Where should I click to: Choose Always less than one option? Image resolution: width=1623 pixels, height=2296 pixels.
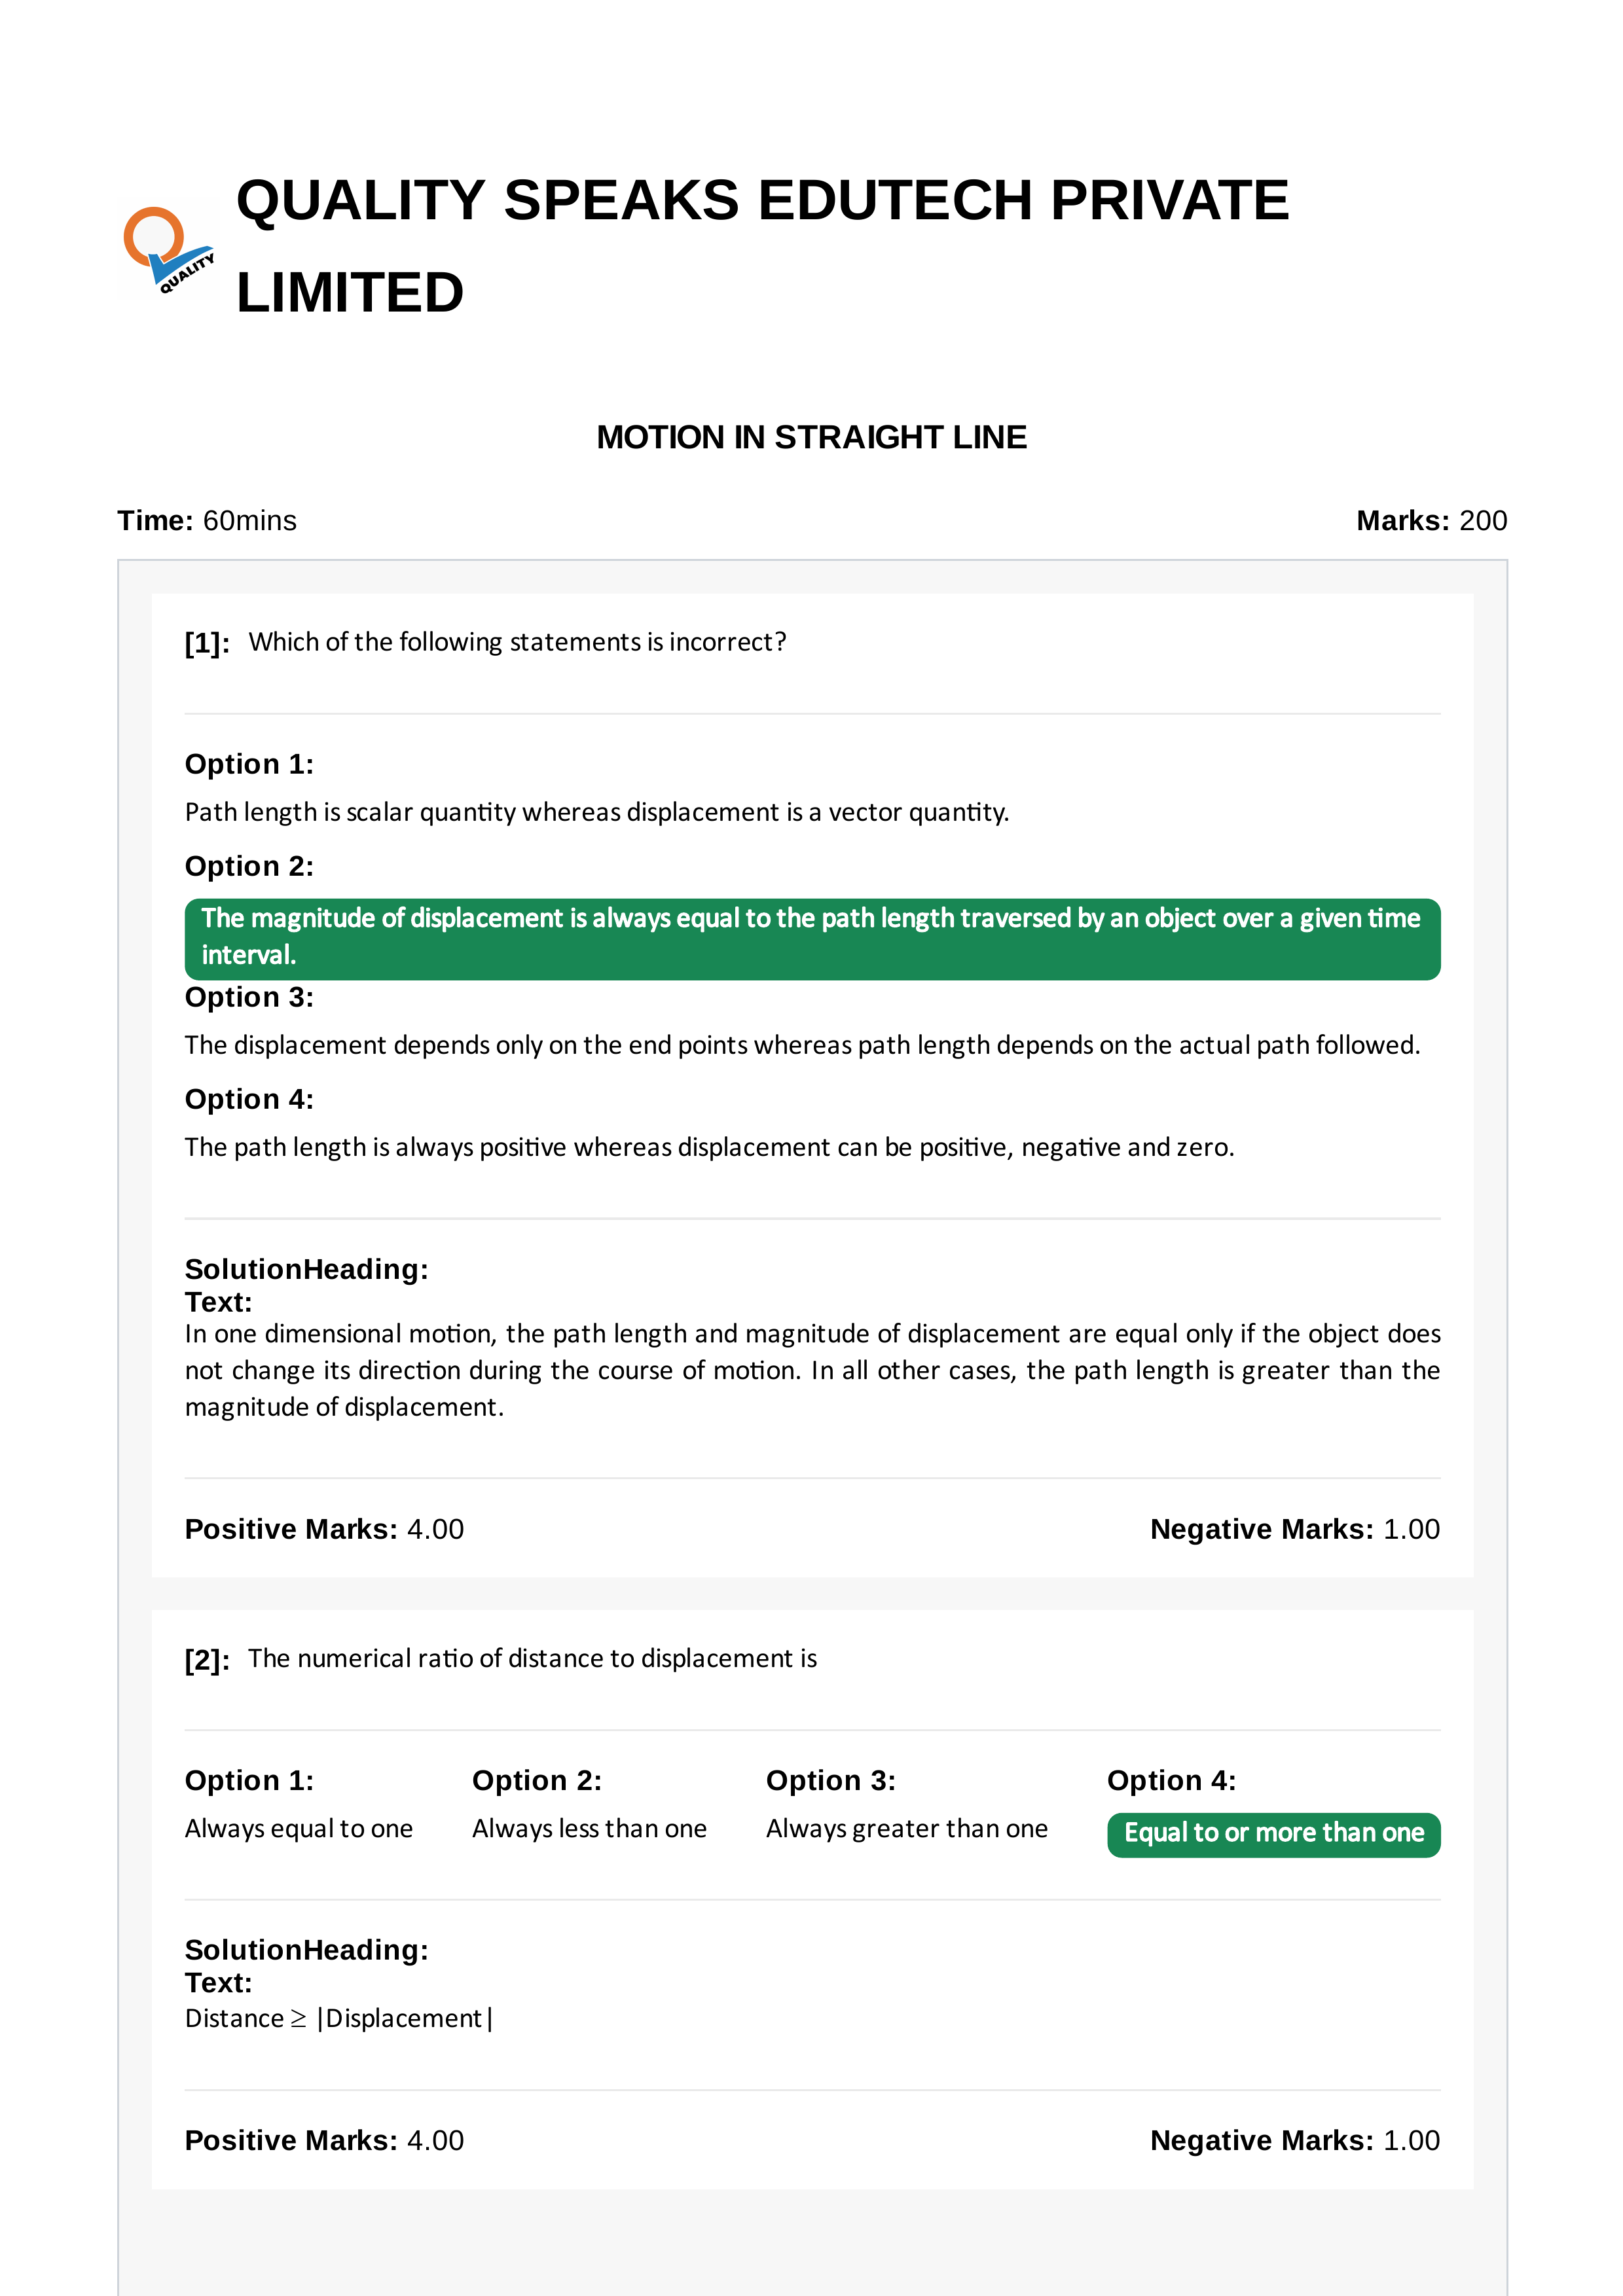pos(589,1829)
